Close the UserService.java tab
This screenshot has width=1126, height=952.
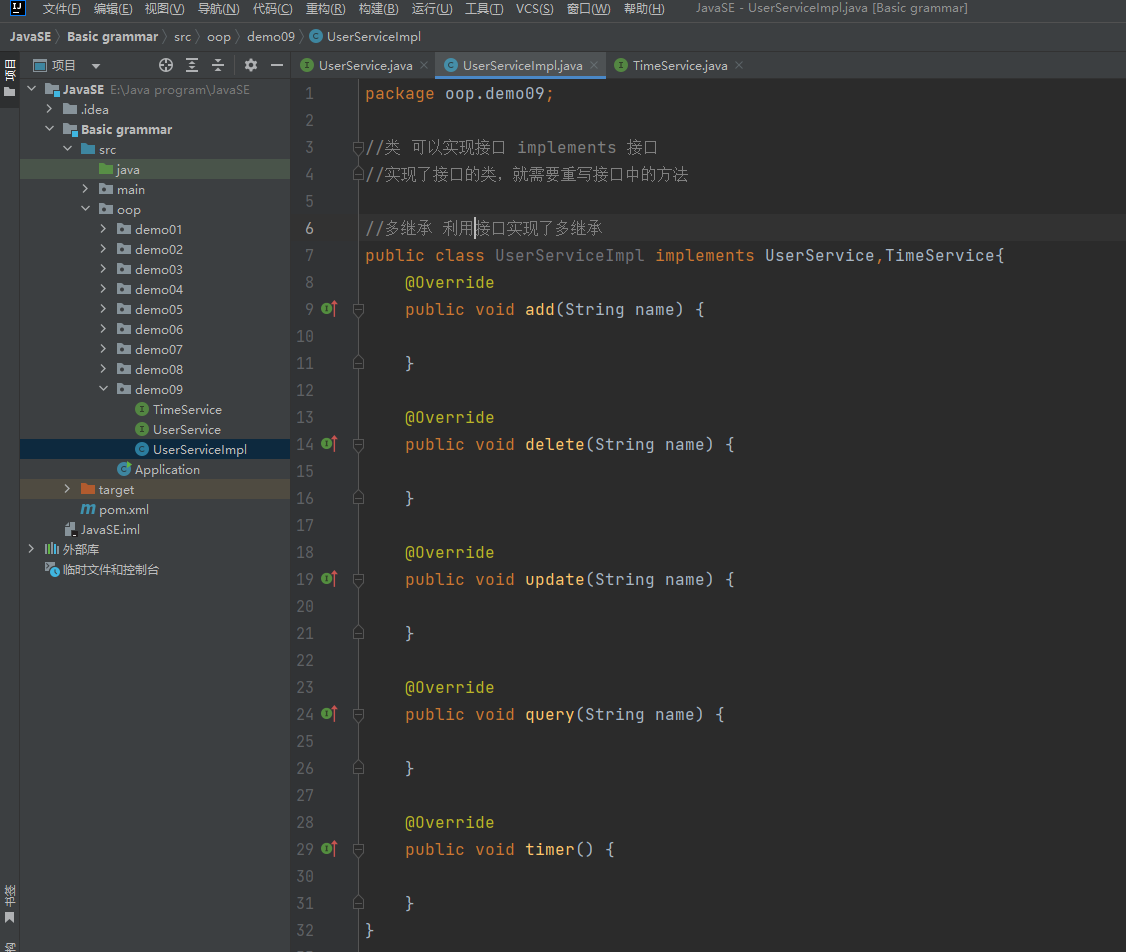tap(424, 65)
